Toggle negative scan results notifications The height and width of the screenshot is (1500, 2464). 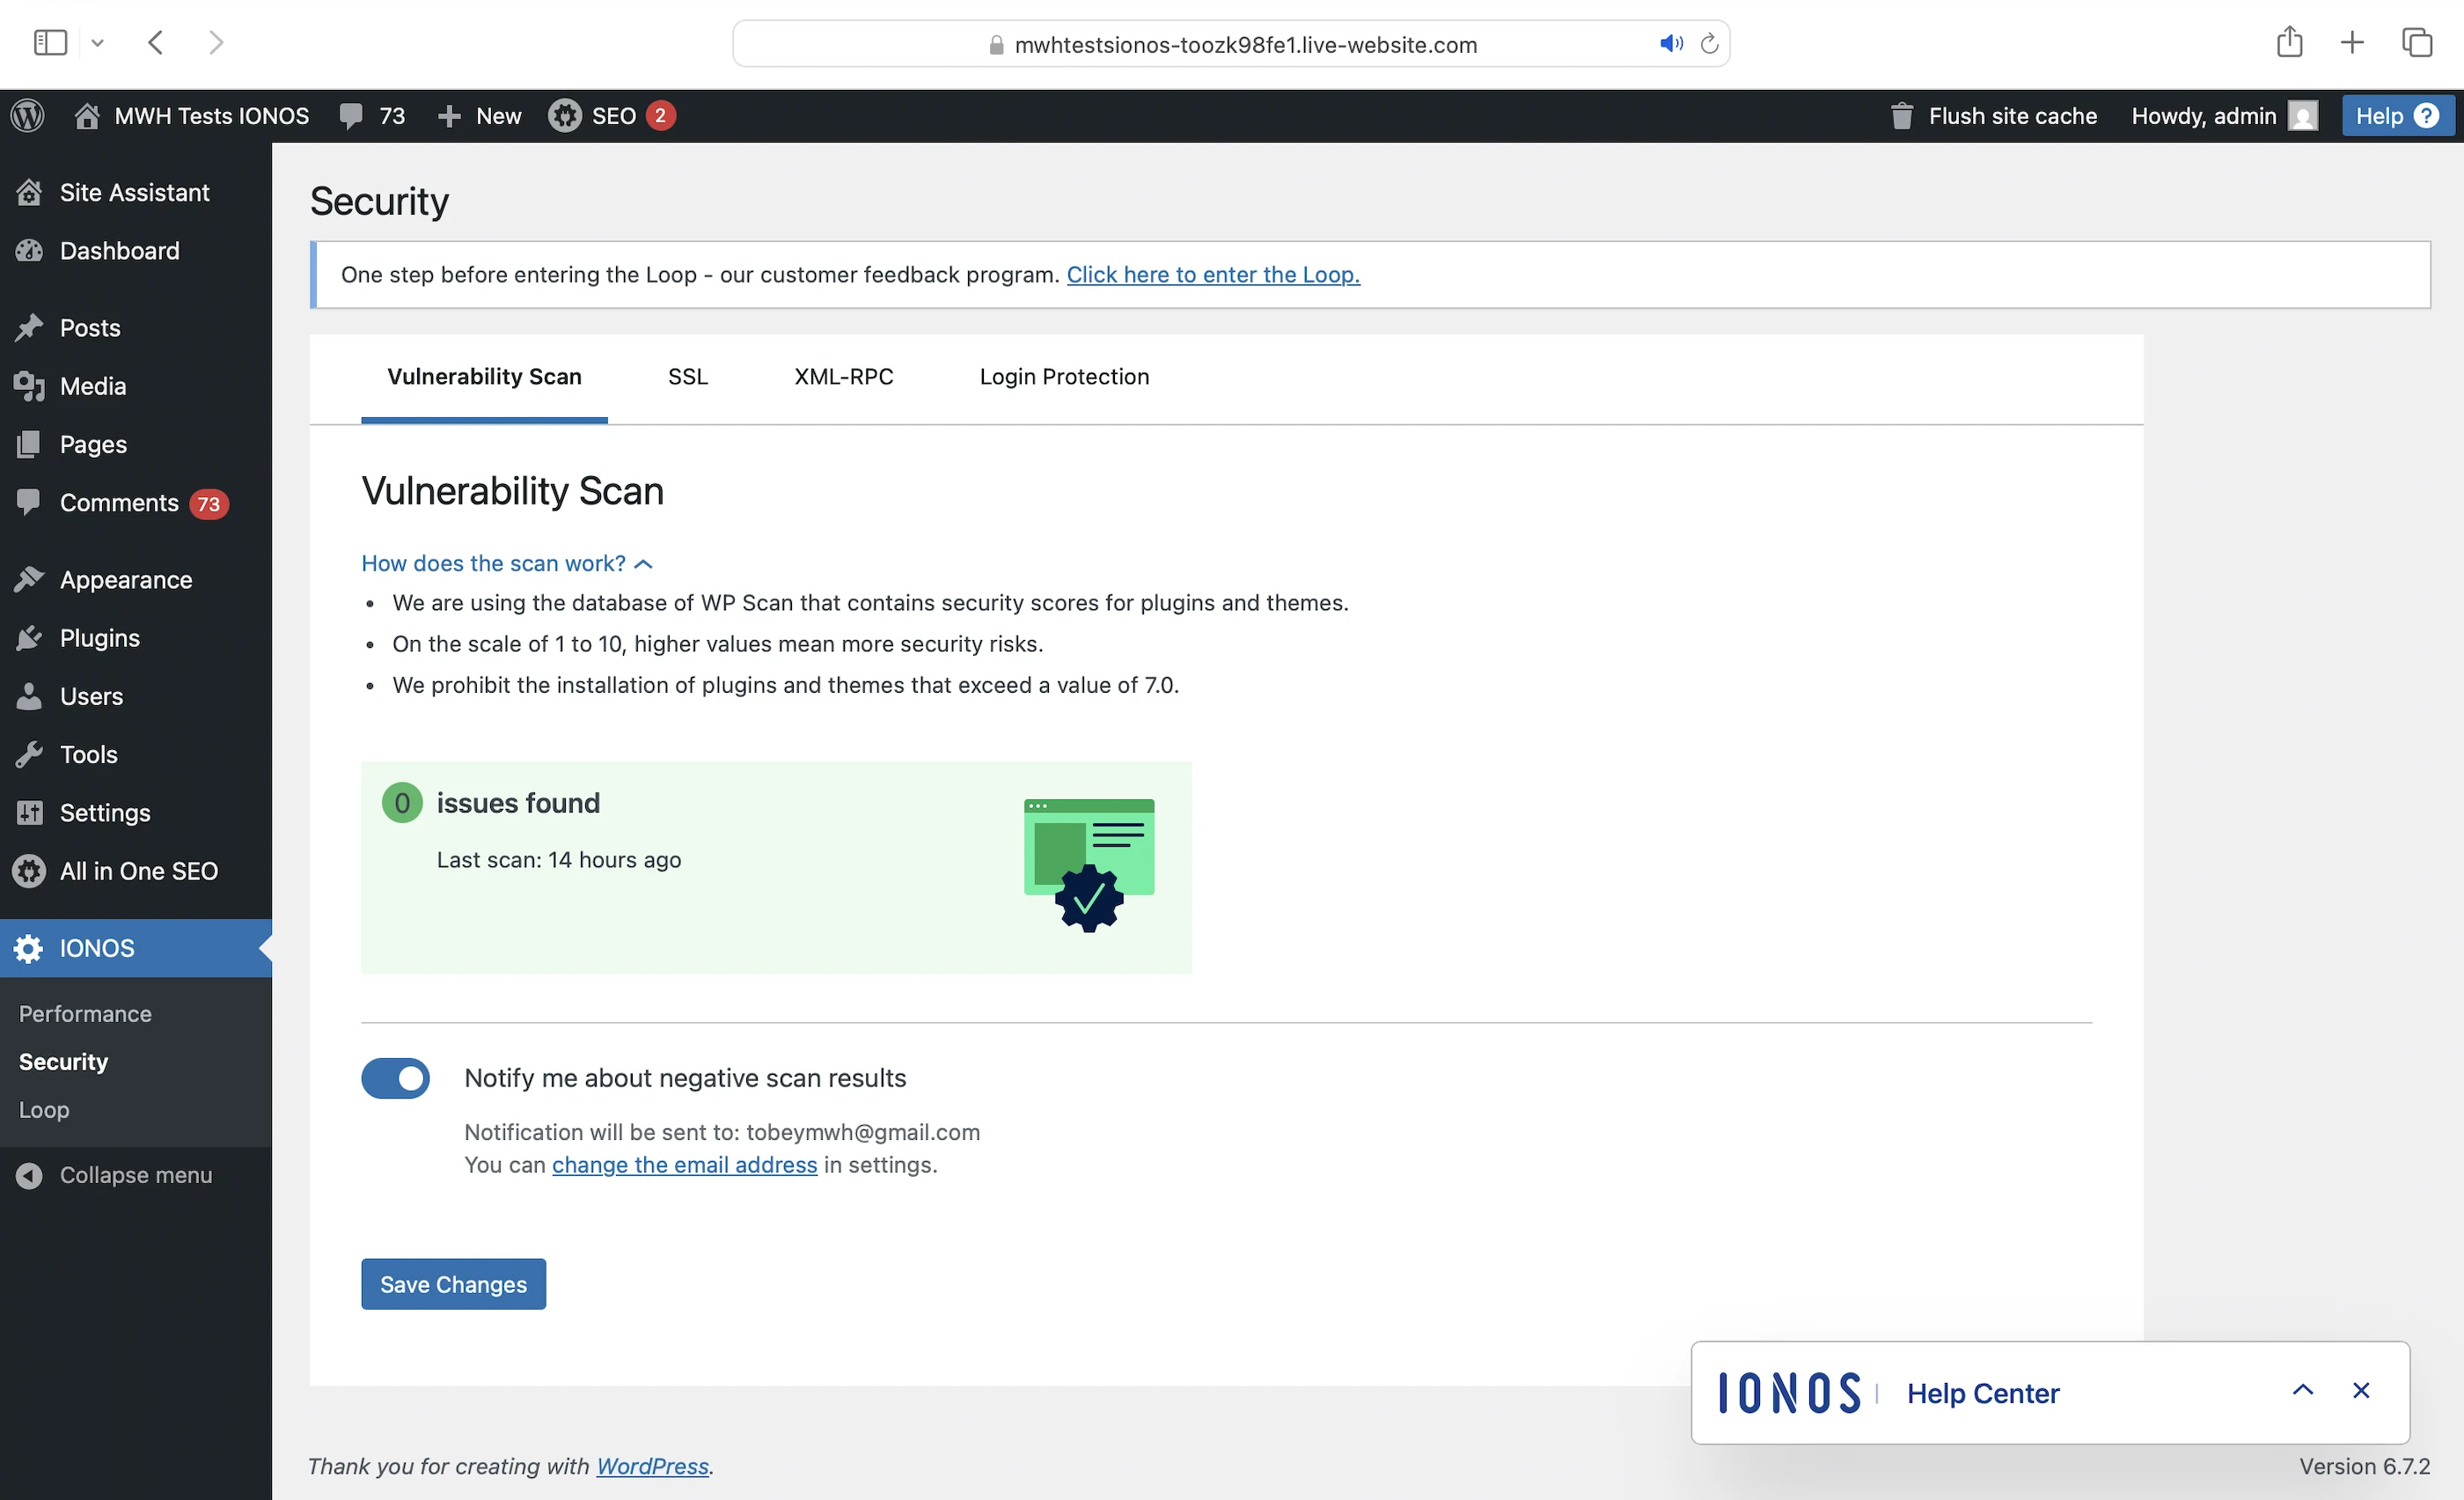[396, 1078]
